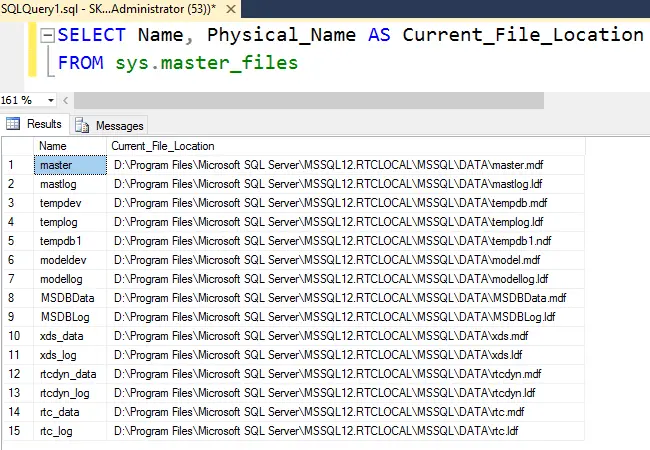Open the 161 % zoom dropdown
Screen dimensions: 650x450
[51, 100]
